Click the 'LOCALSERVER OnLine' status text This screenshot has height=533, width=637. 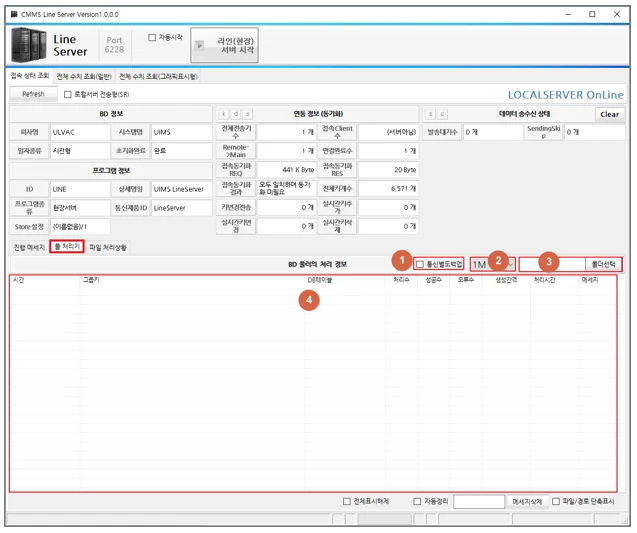click(x=566, y=95)
